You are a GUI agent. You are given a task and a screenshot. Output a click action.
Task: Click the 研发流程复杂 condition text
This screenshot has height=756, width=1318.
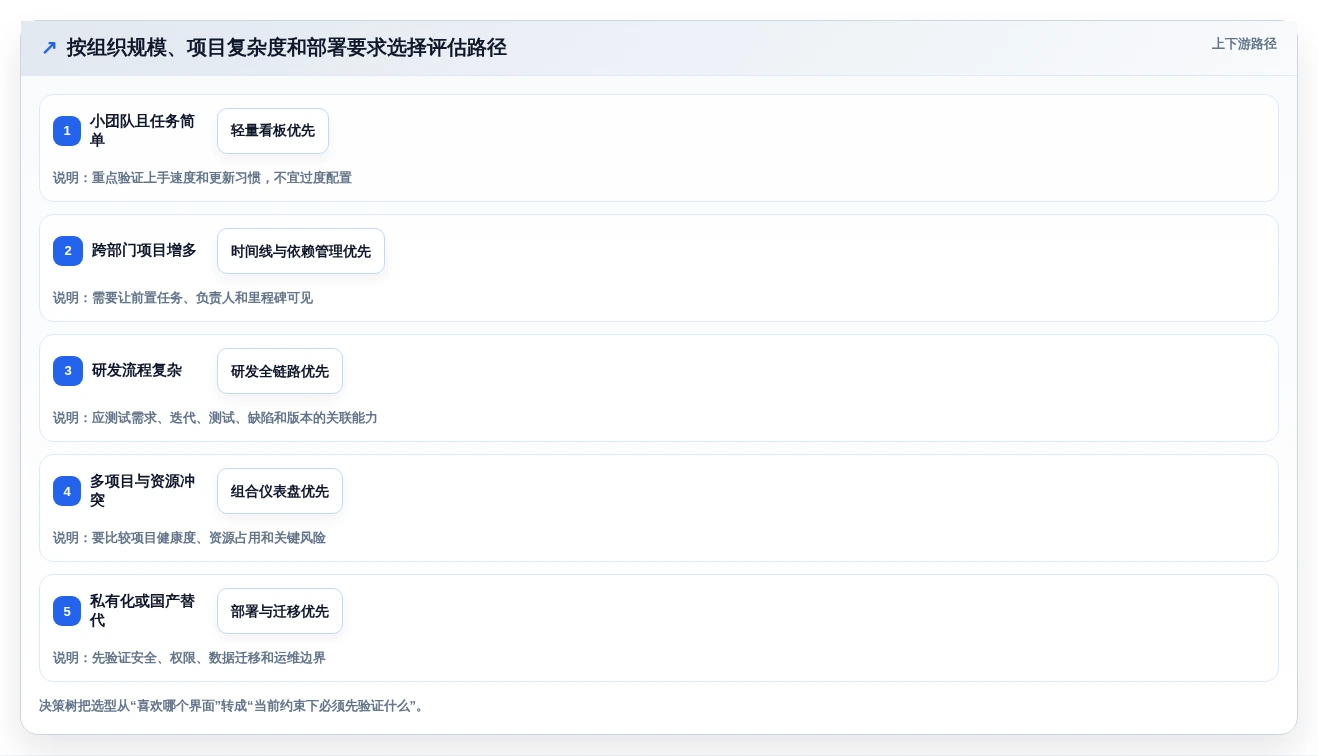click(x=137, y=371)
